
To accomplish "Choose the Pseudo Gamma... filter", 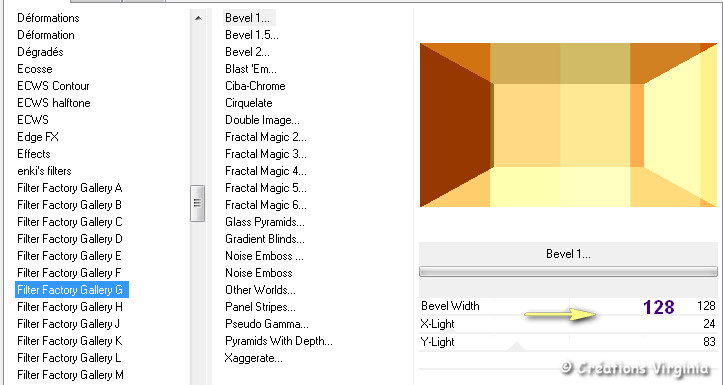I will 267,324.
